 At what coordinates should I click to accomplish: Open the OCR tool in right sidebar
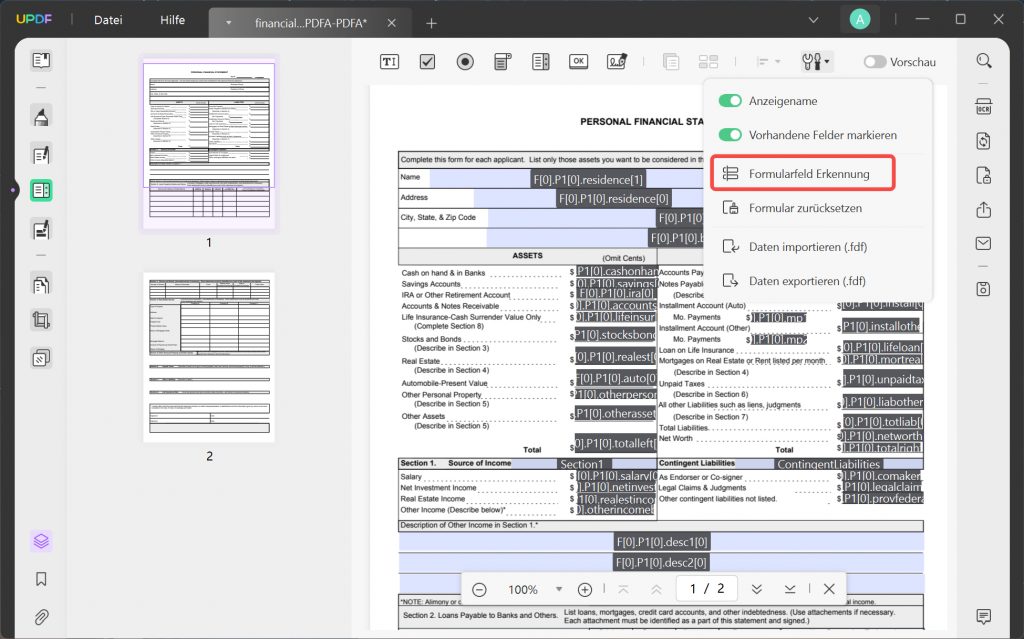[x=984, y=107]
